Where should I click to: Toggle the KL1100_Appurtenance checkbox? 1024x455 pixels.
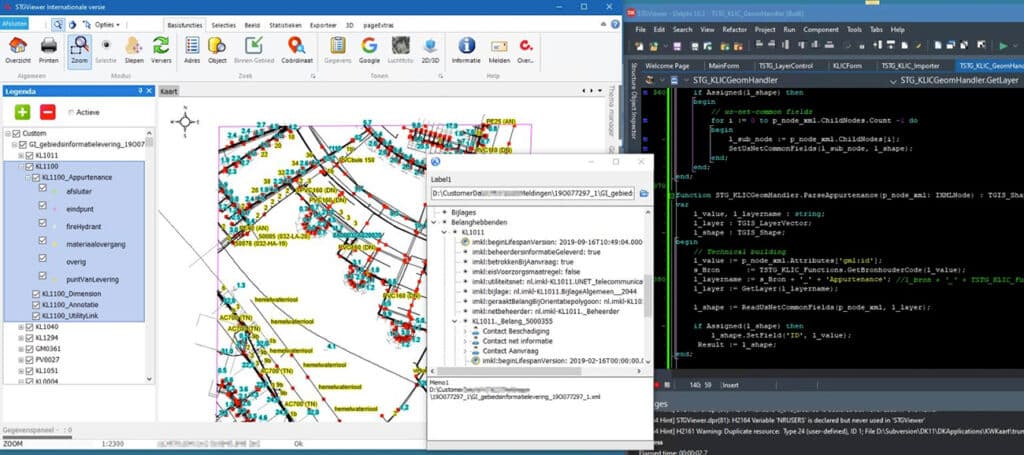click(36, 177)
